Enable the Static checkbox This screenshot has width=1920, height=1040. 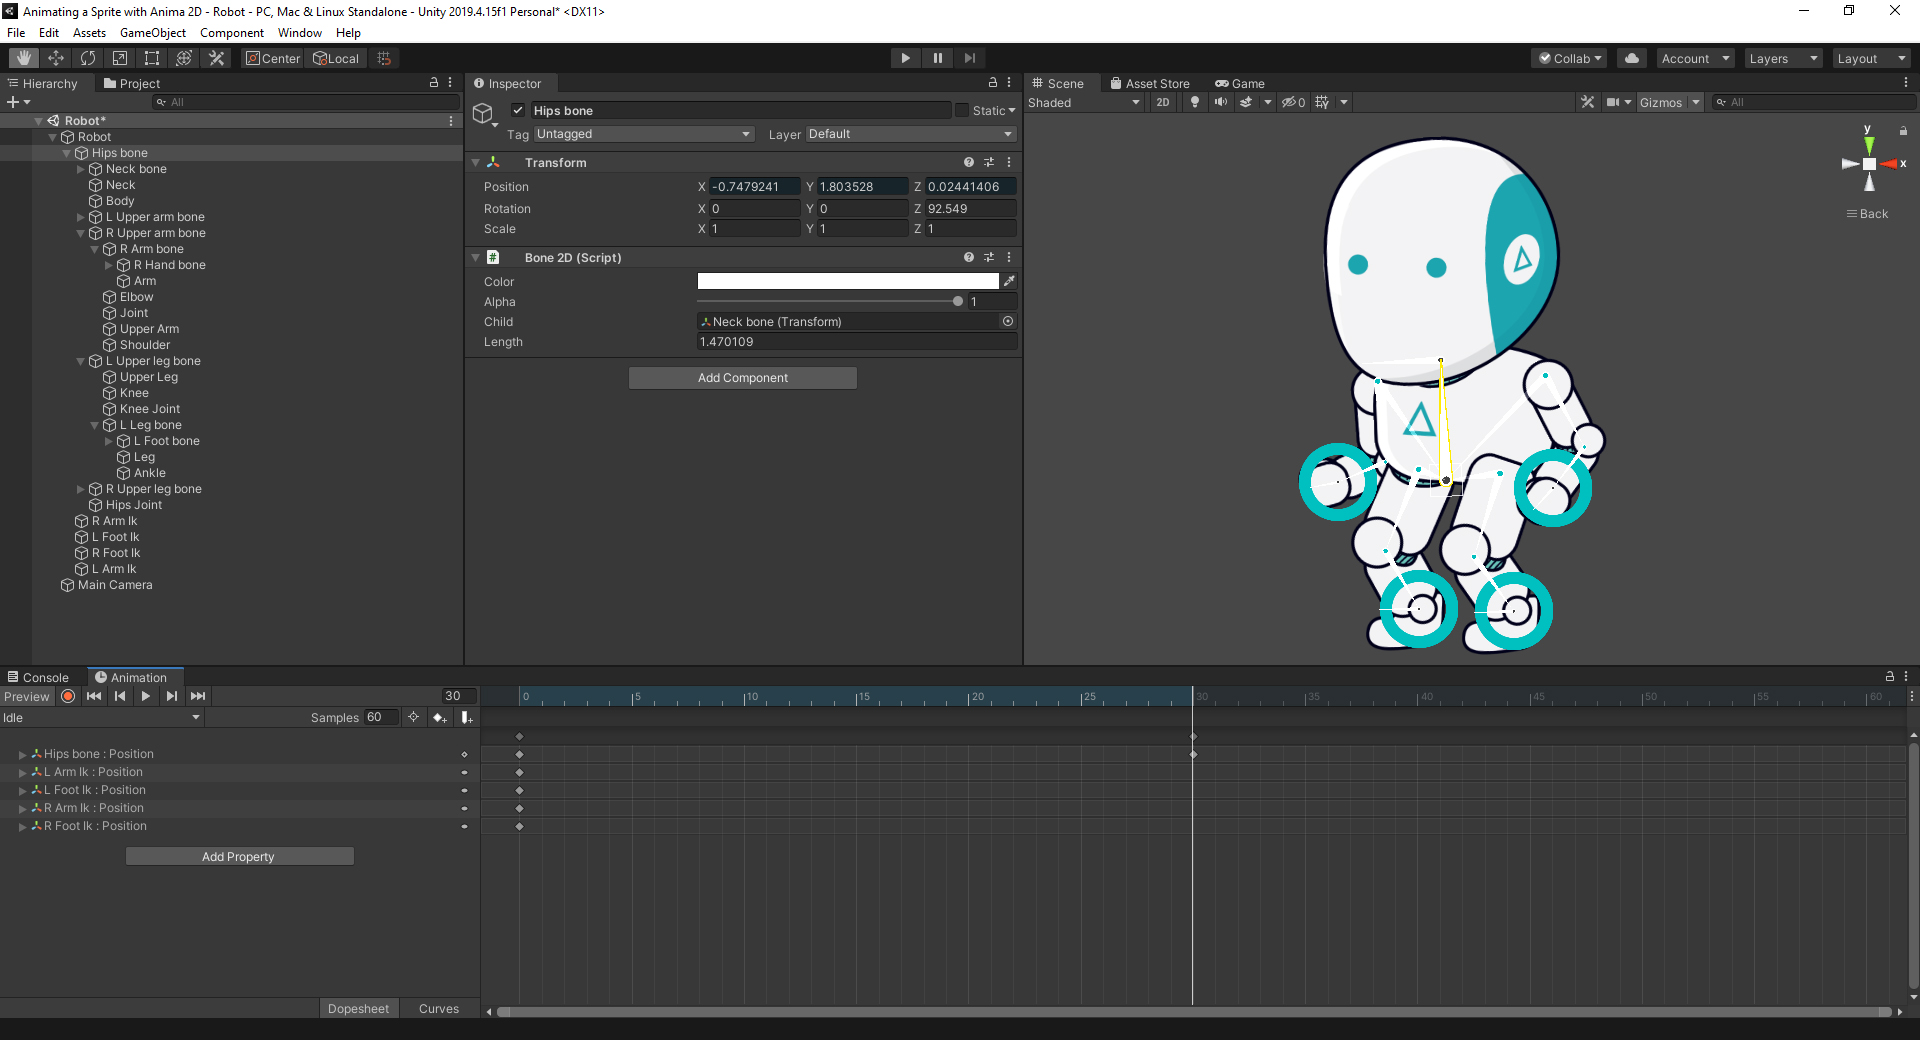click(962, 110)
